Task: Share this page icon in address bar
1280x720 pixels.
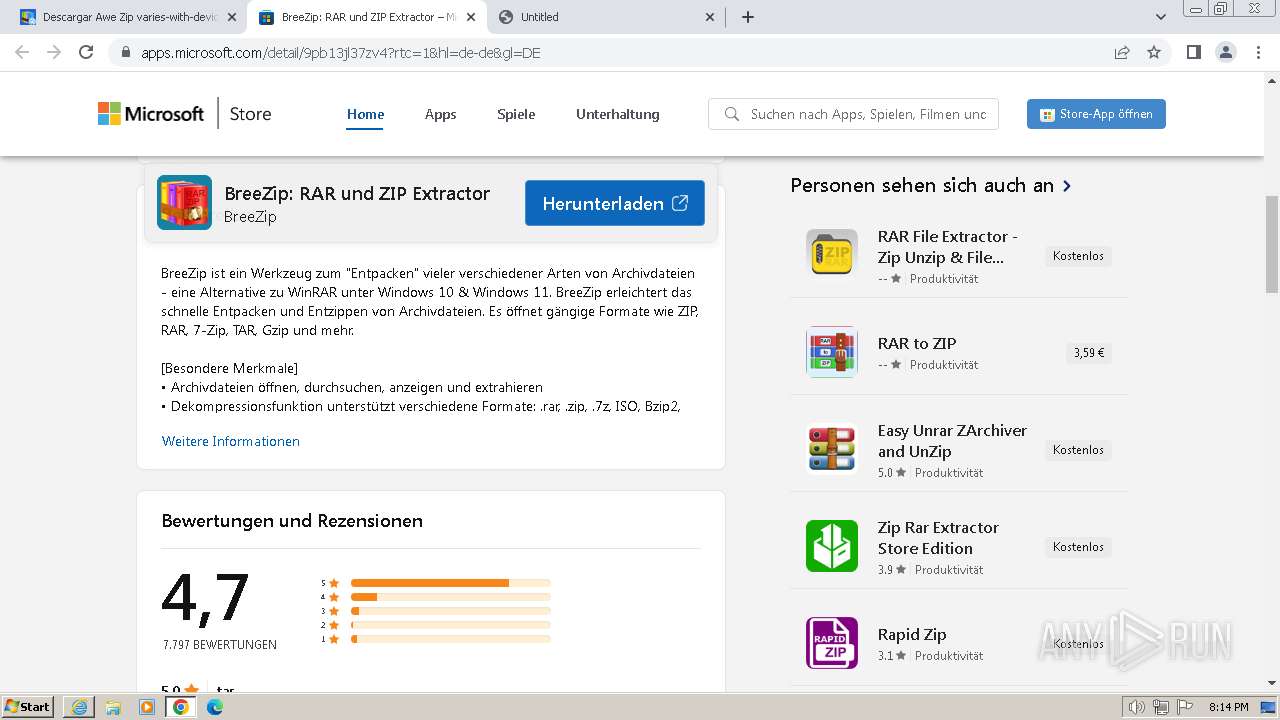Action: pyautogui.click(x=1122, y=52)
